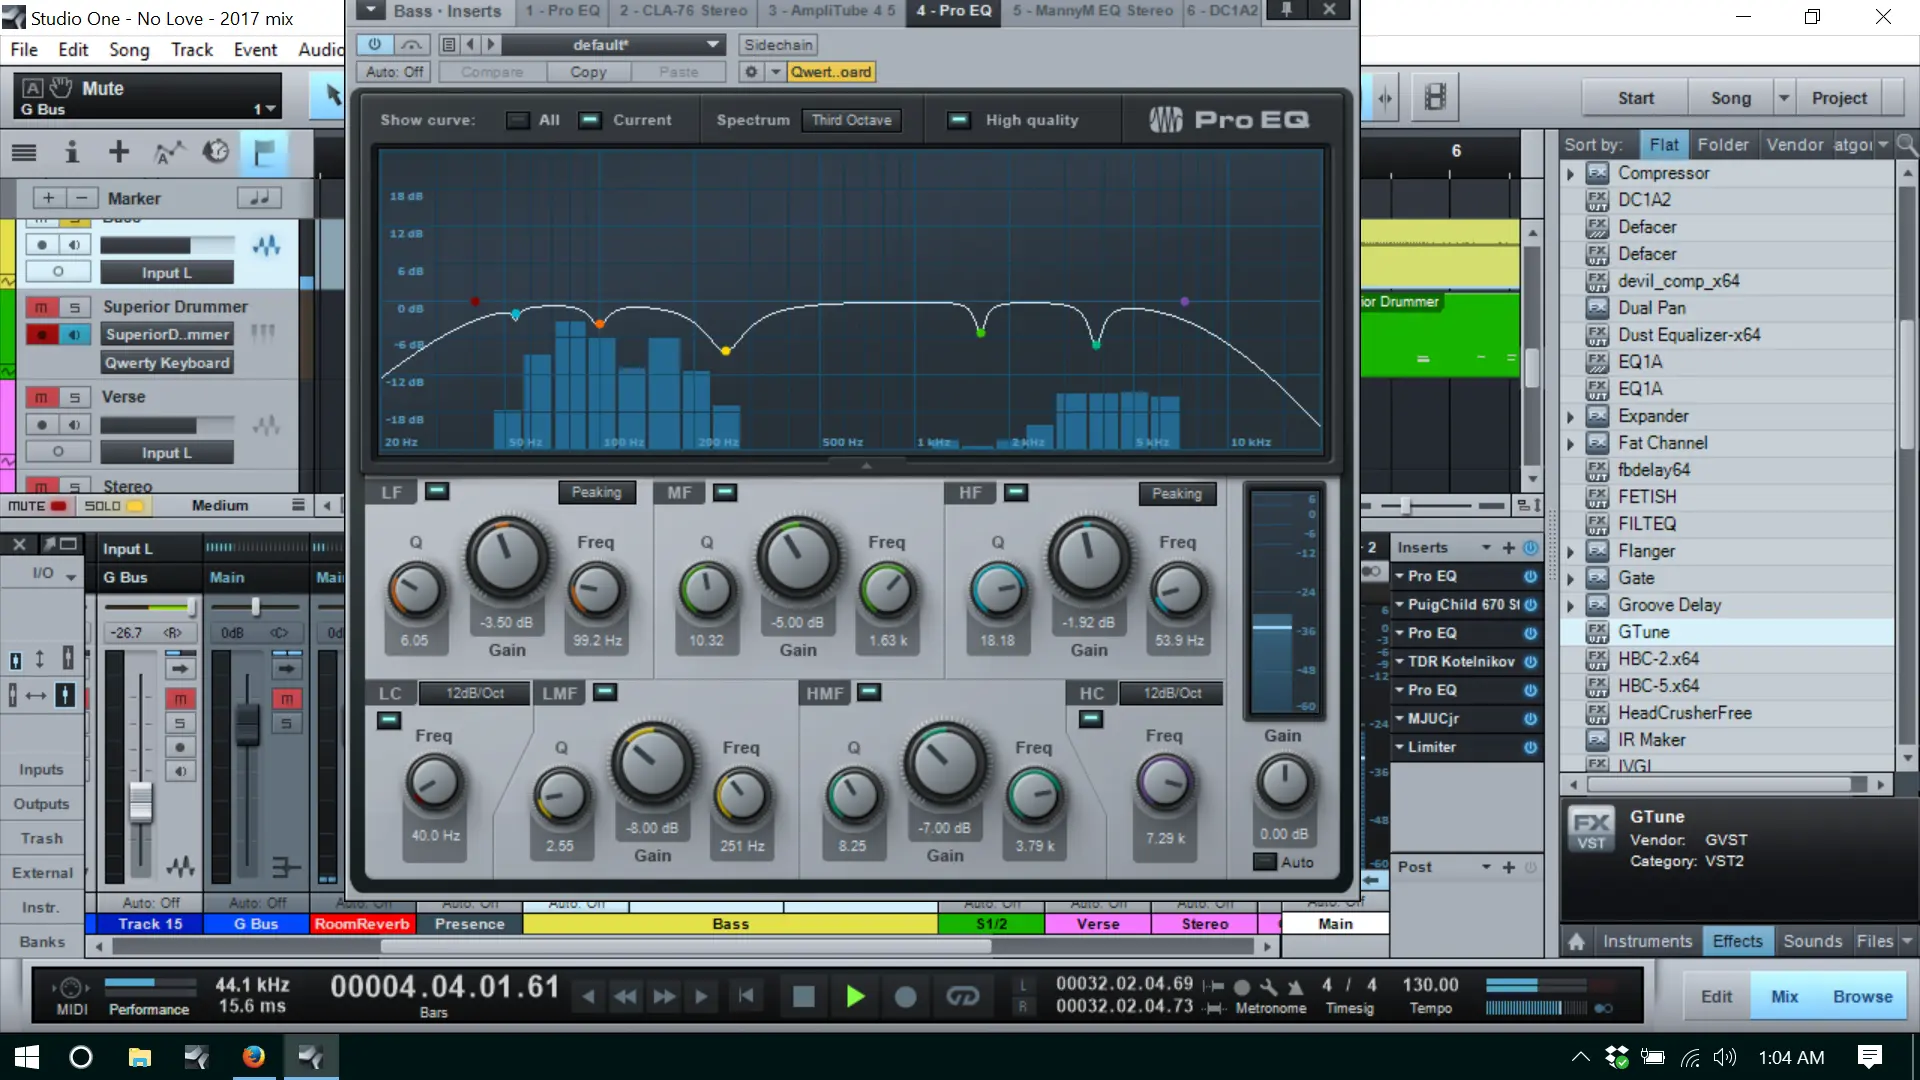Expand the Compressor folder in effects list
Screen dimensions: 1920x1080
(1570, 174)
